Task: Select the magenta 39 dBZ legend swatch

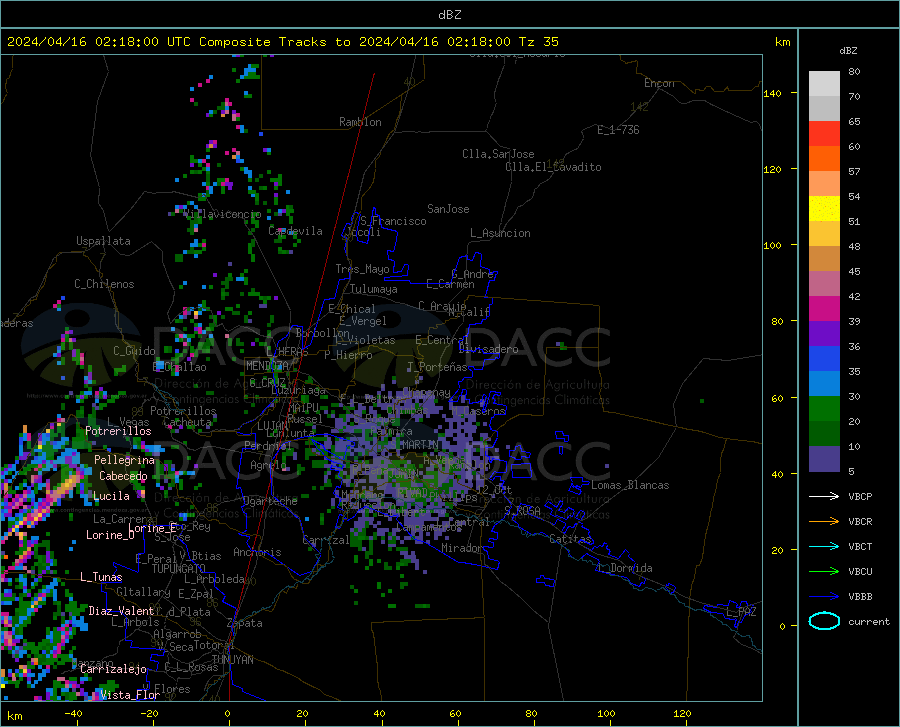Action: [824, 309]
